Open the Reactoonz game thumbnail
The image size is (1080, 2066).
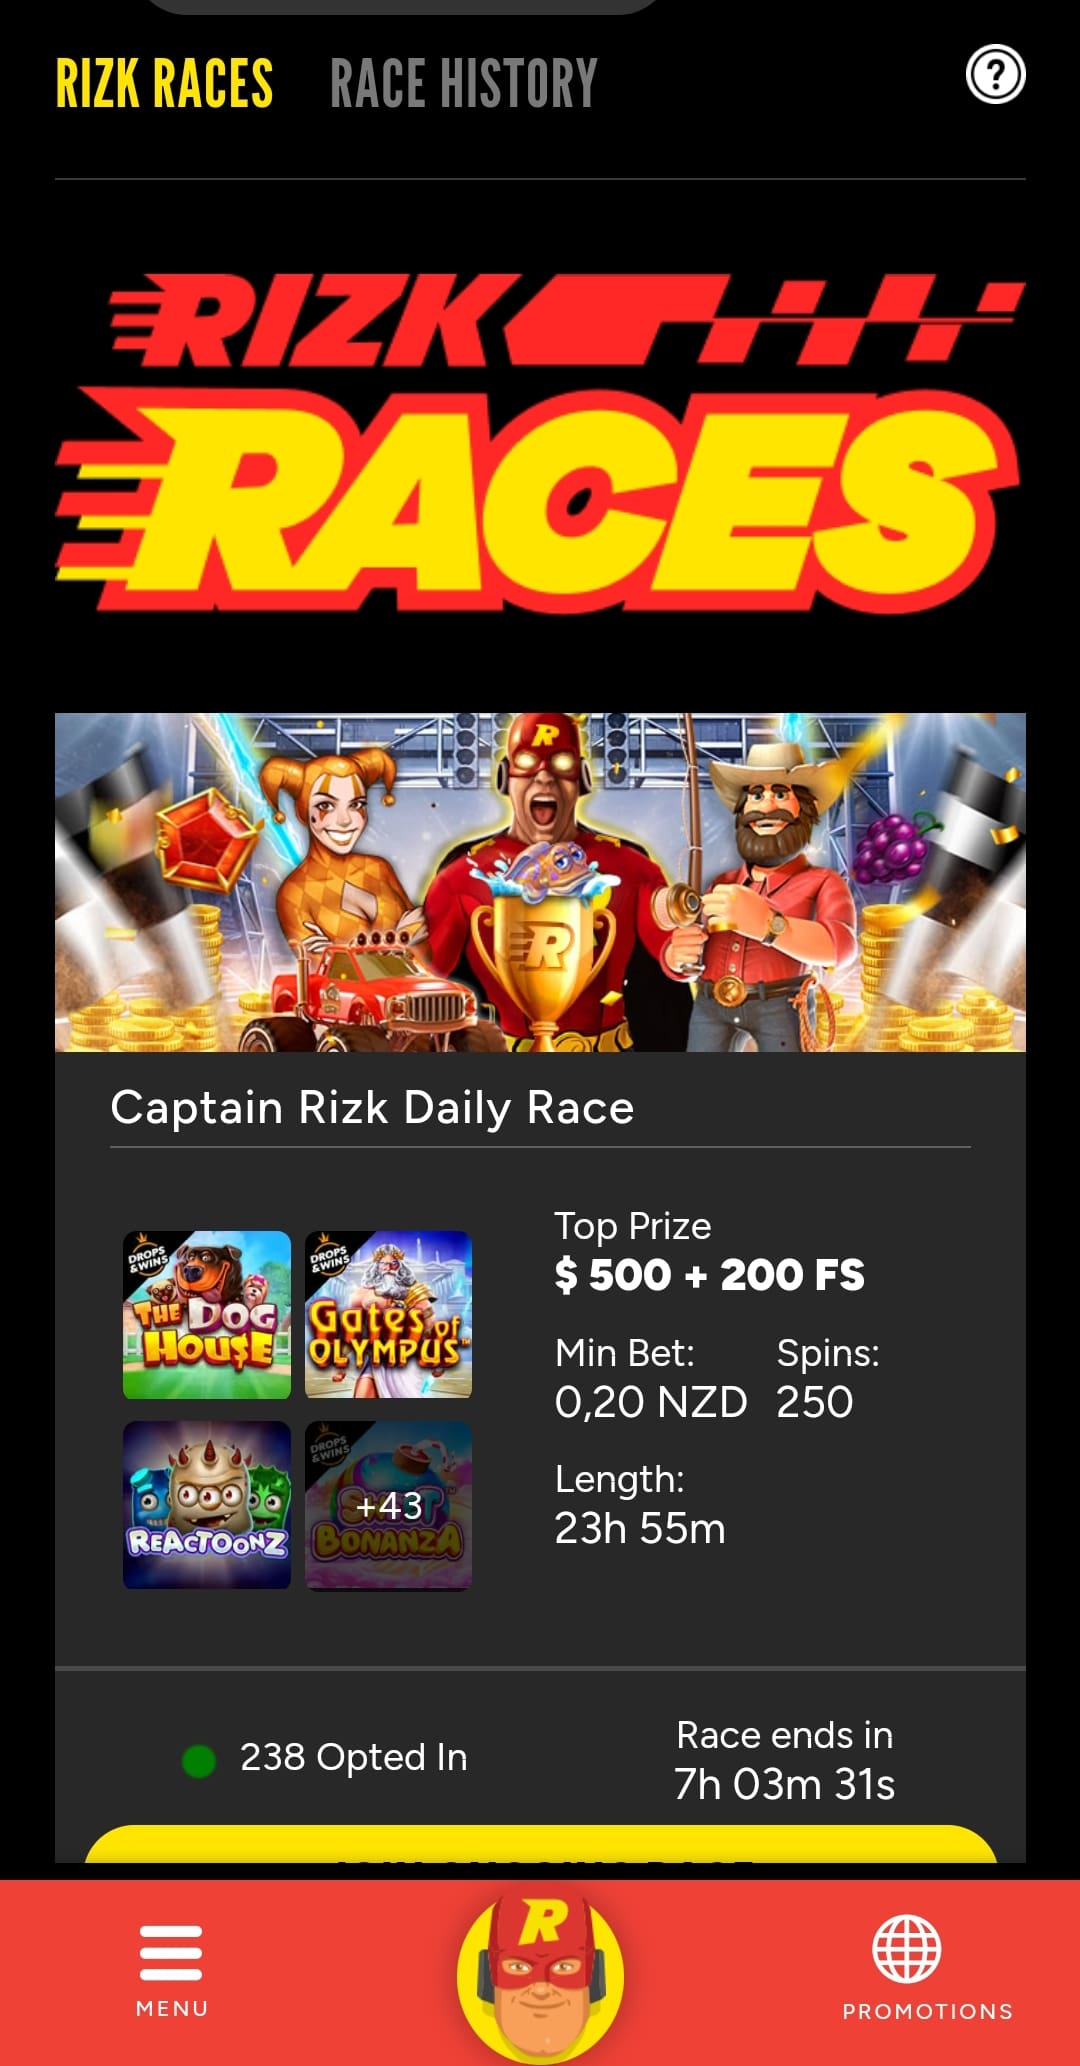pyautogui.click(x=207, y=1505)
